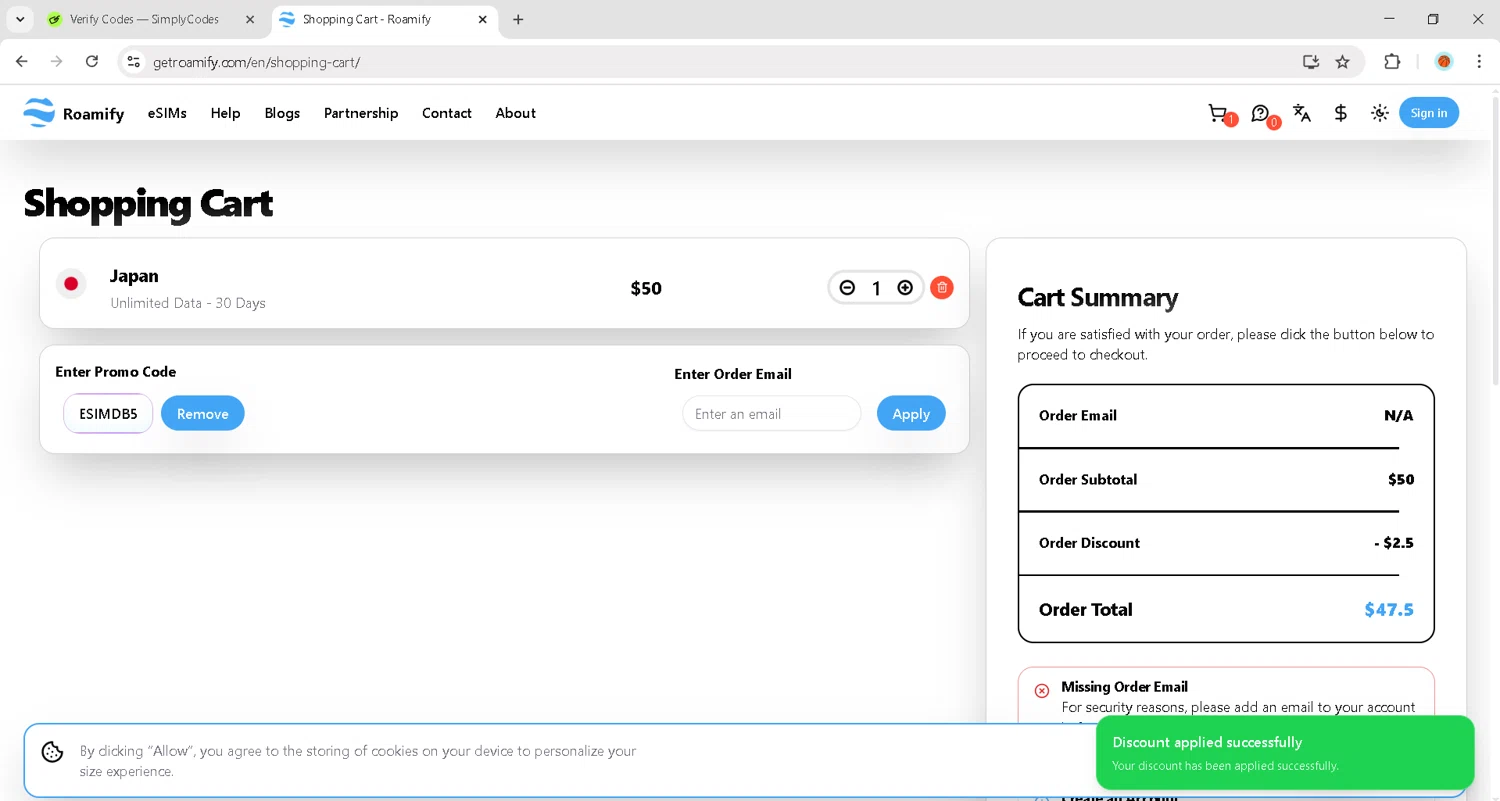This screenshot has width=1500, height=801.
Task: Click the Missing Order Email error icon
Action: click(1042, 690)
